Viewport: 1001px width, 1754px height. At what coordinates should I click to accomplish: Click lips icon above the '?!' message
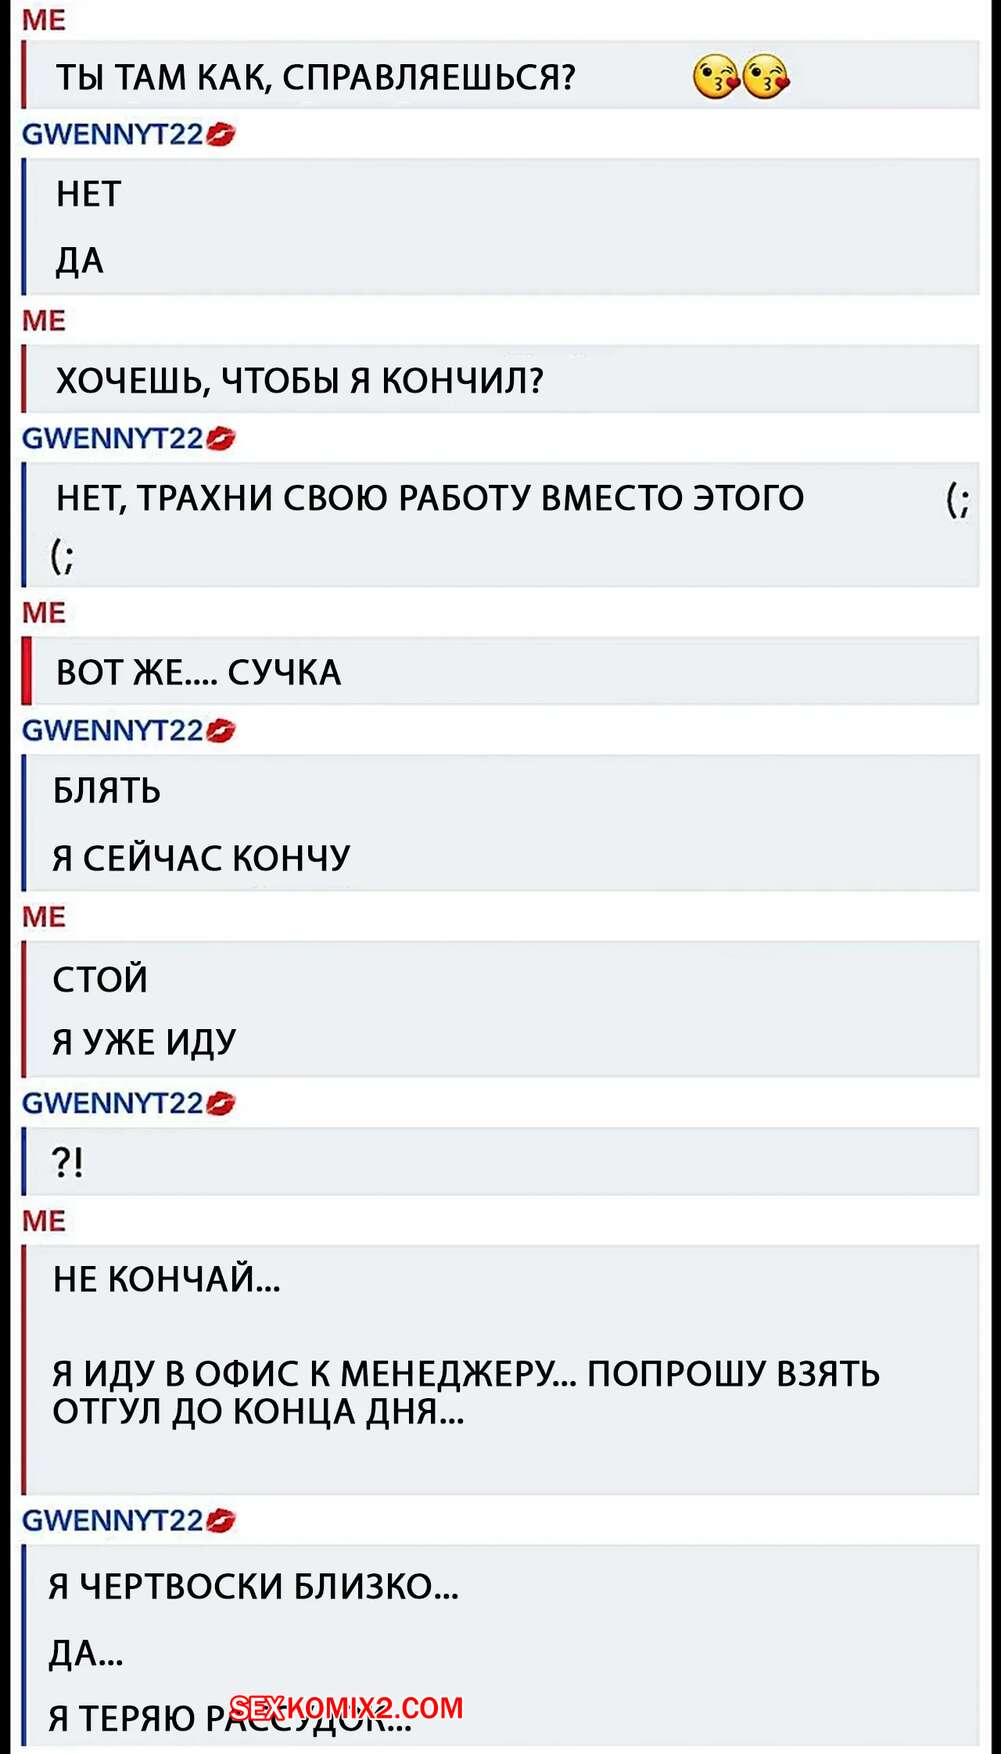(x=221, y=1103)
